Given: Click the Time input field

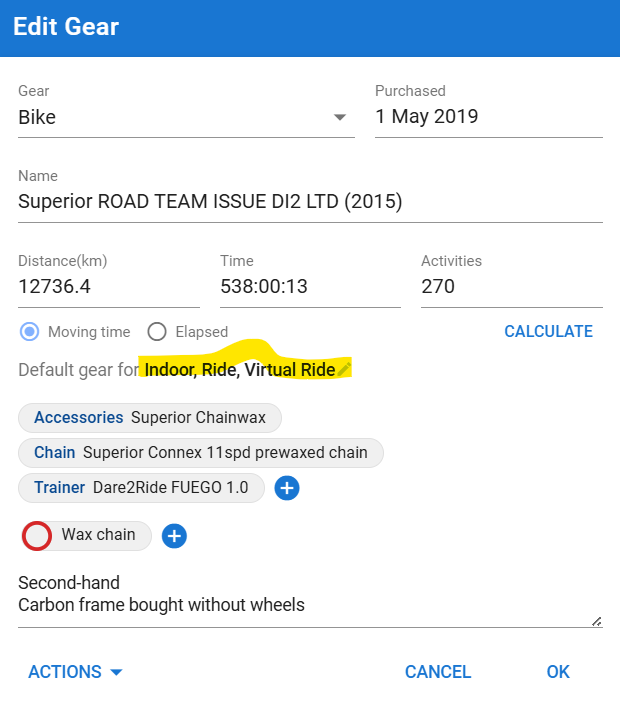Looking at the screenshot, I should tap(310, 287).
